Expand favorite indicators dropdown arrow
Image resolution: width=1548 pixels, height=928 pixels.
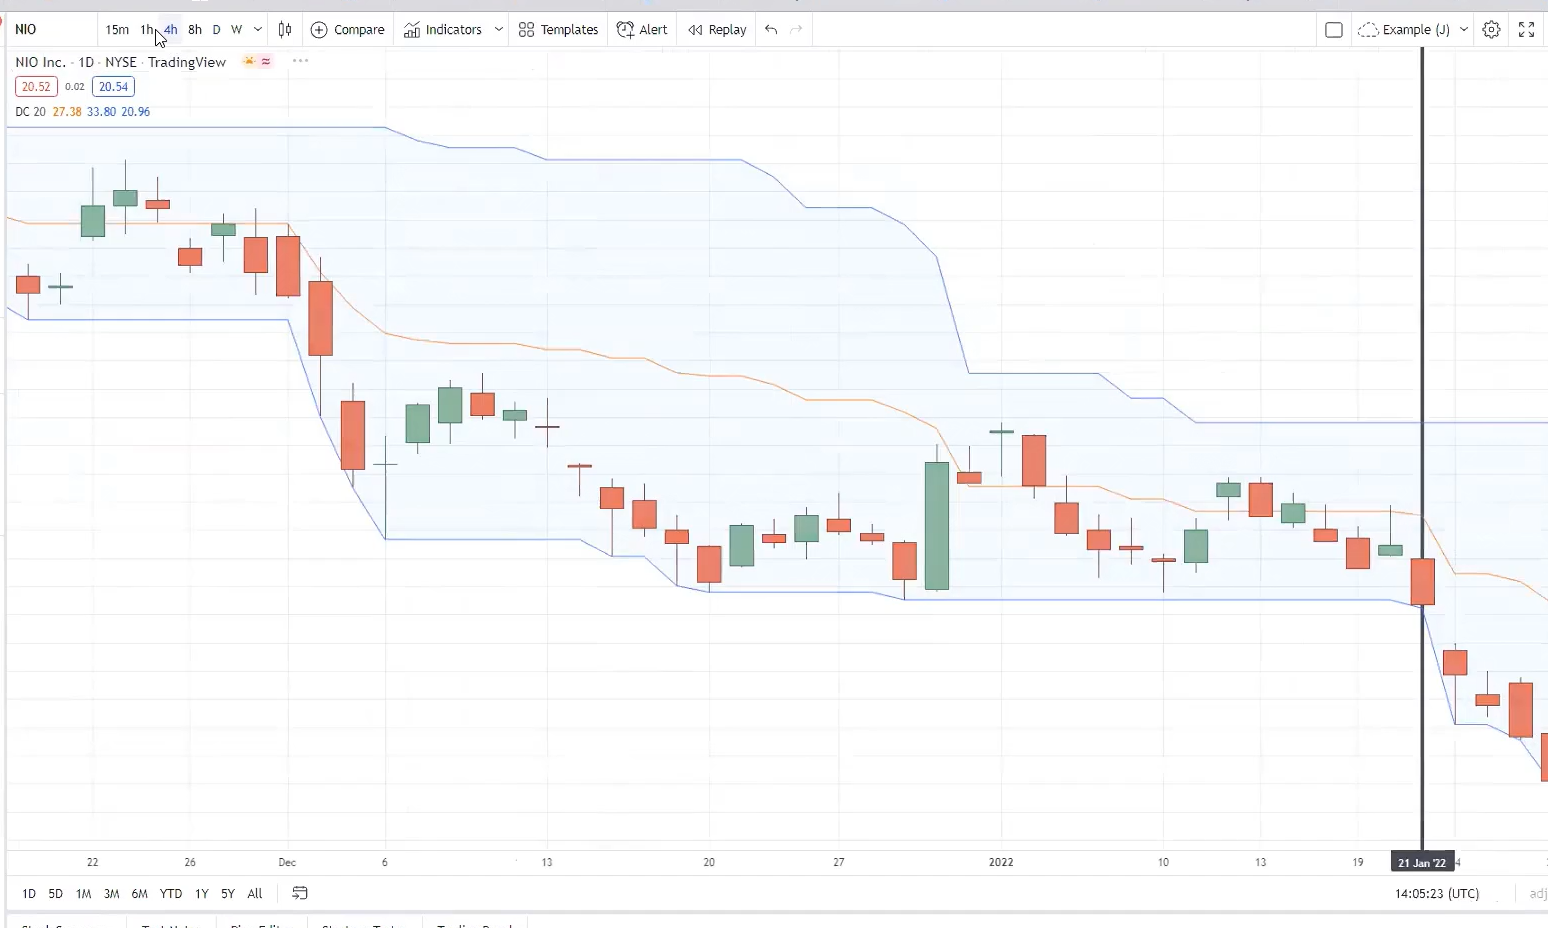point(499,30)
